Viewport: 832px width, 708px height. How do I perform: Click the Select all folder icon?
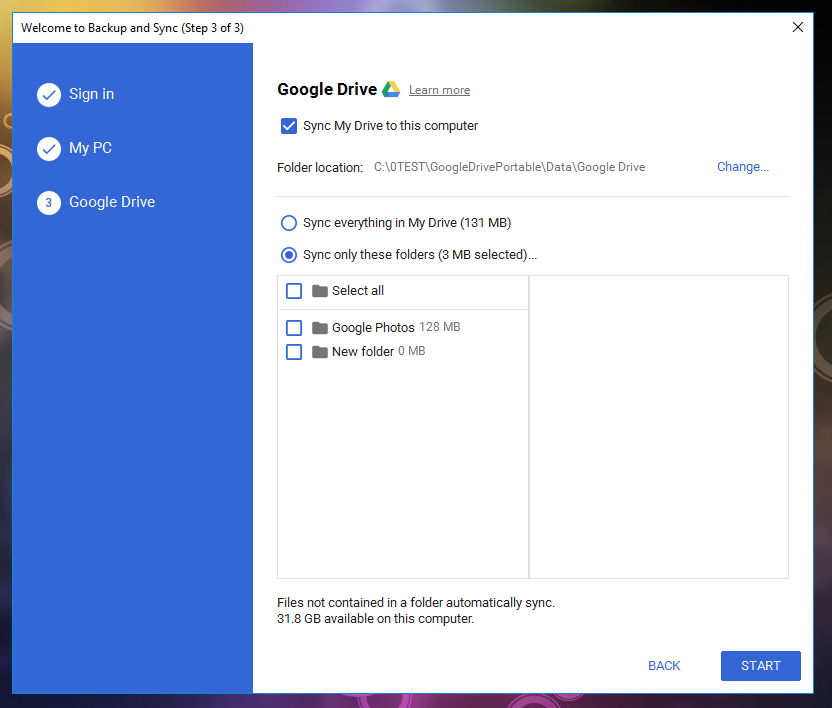[319, 291]
